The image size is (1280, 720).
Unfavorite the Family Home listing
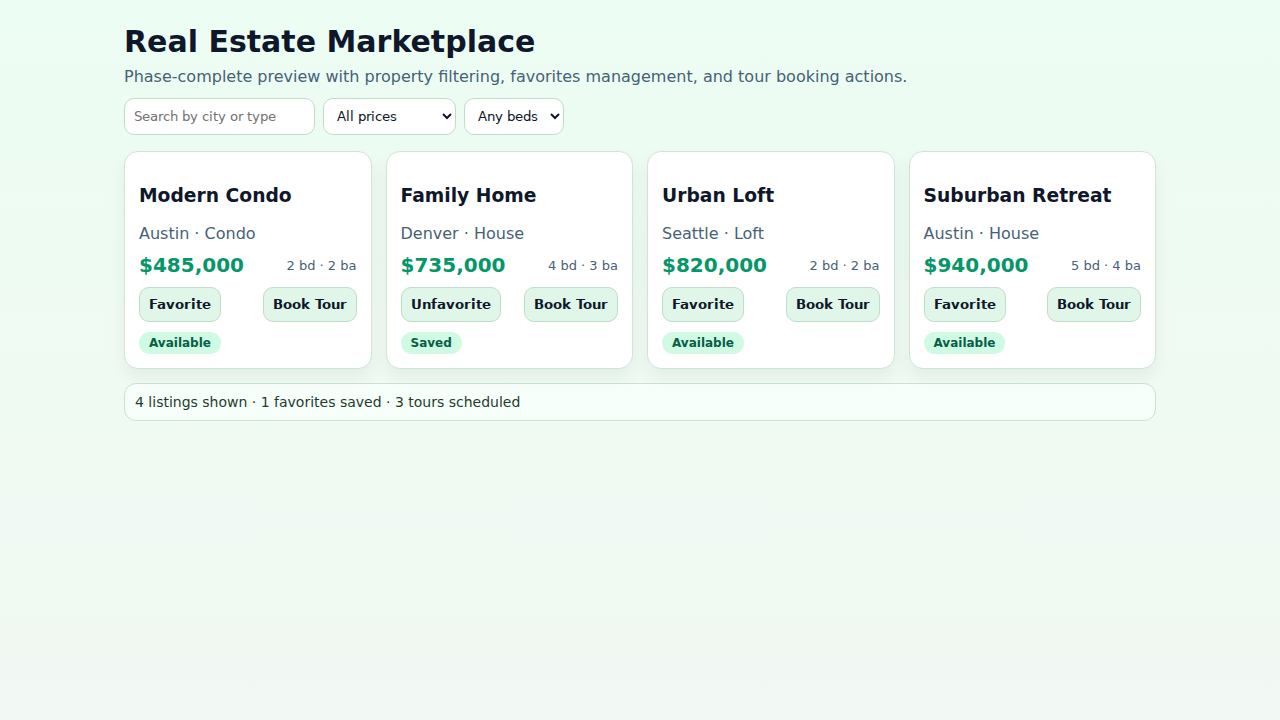[450, 304]
